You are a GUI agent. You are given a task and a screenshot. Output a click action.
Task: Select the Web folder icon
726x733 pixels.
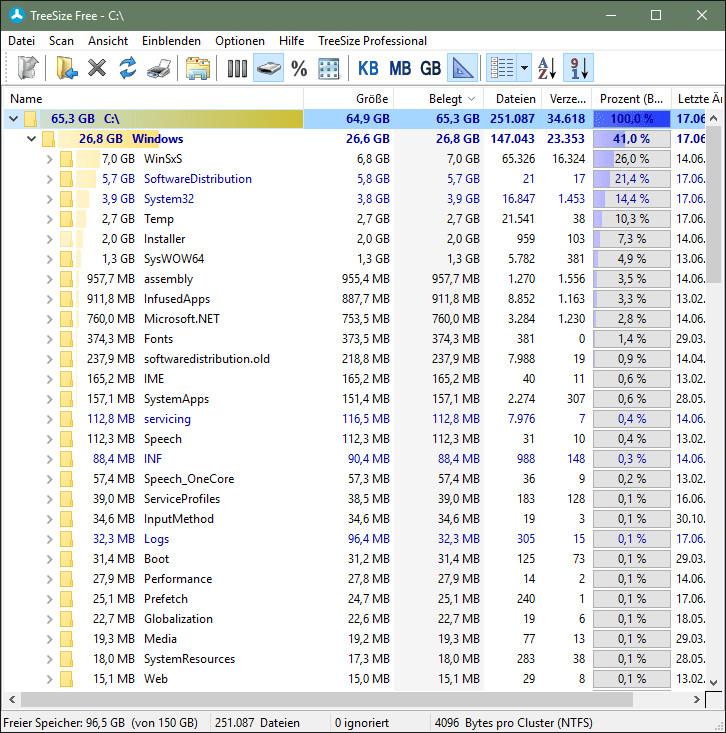tap(66, 679)
